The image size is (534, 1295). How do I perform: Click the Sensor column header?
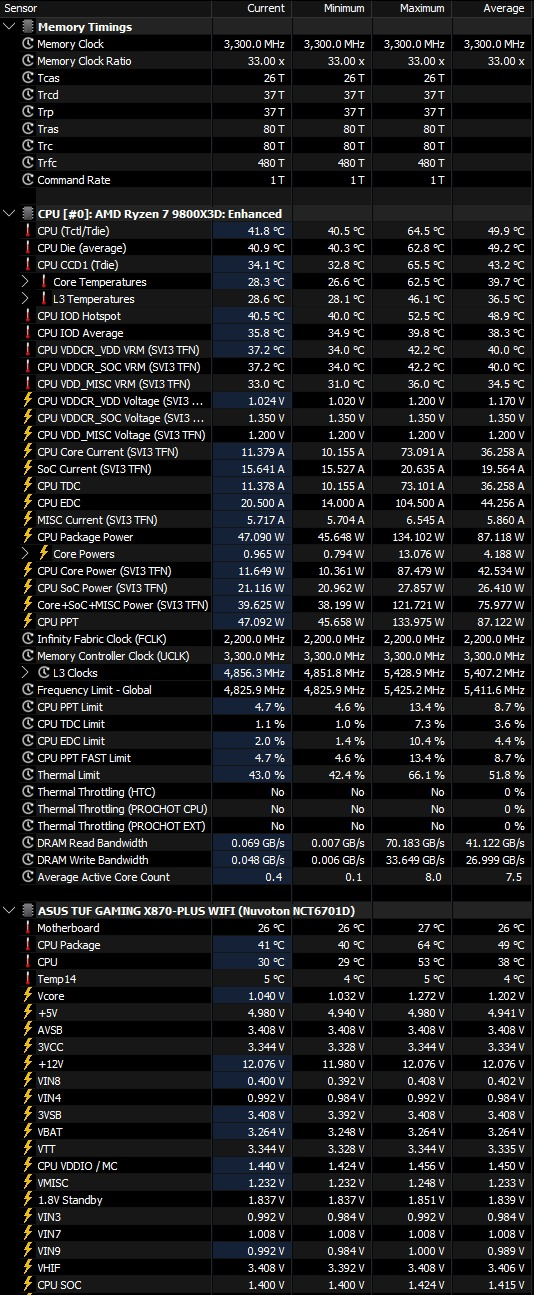click(x=21, y=8)
